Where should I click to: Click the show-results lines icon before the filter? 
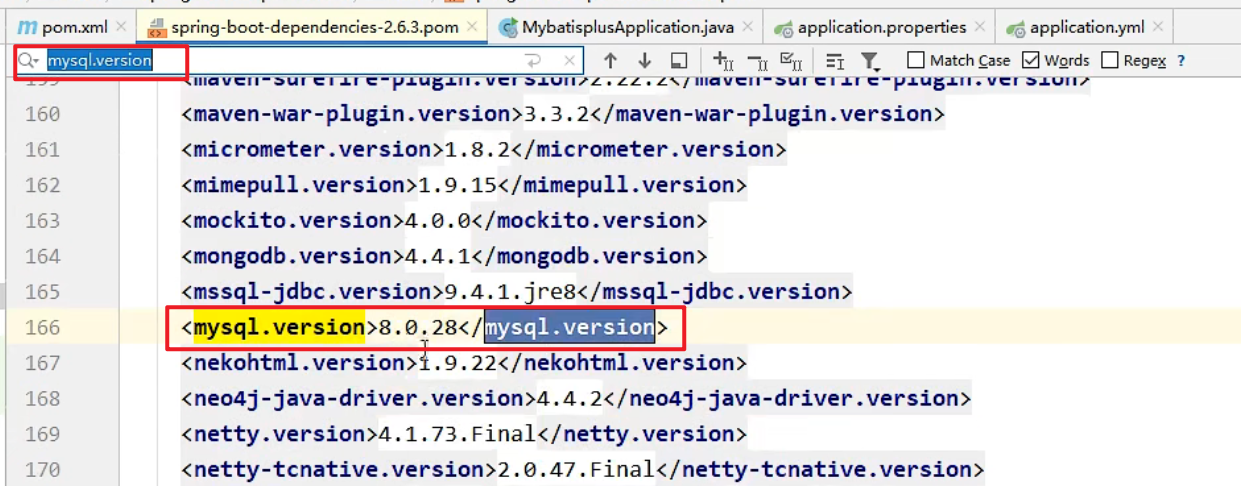pyautogui.click(x=835, y=61)
